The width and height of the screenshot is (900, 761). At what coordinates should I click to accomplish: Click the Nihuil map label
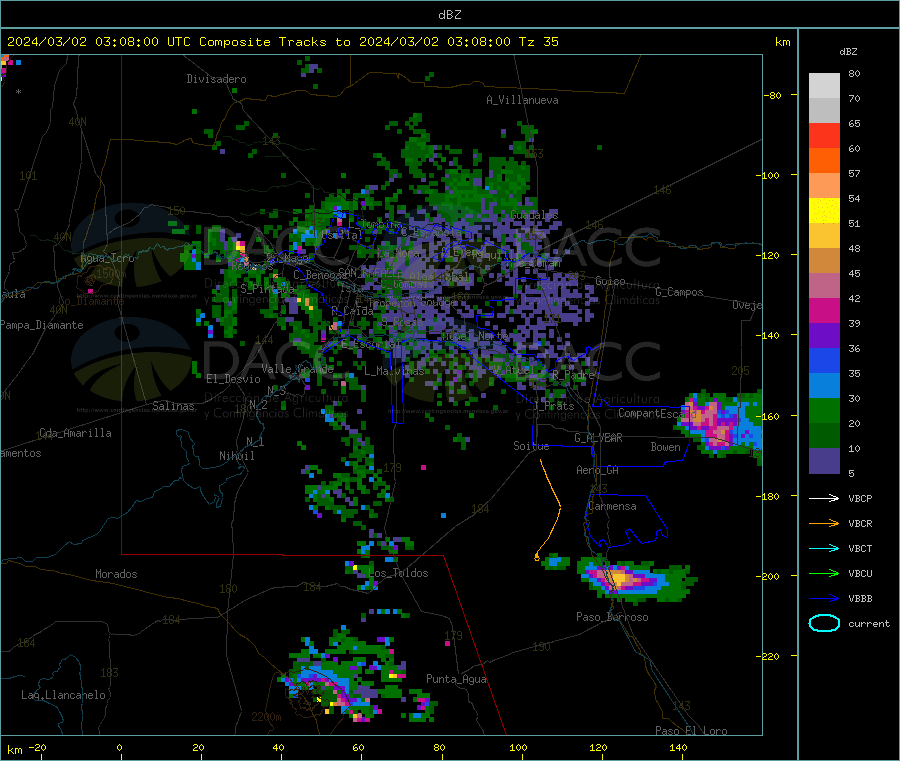(x=237, y=456)
